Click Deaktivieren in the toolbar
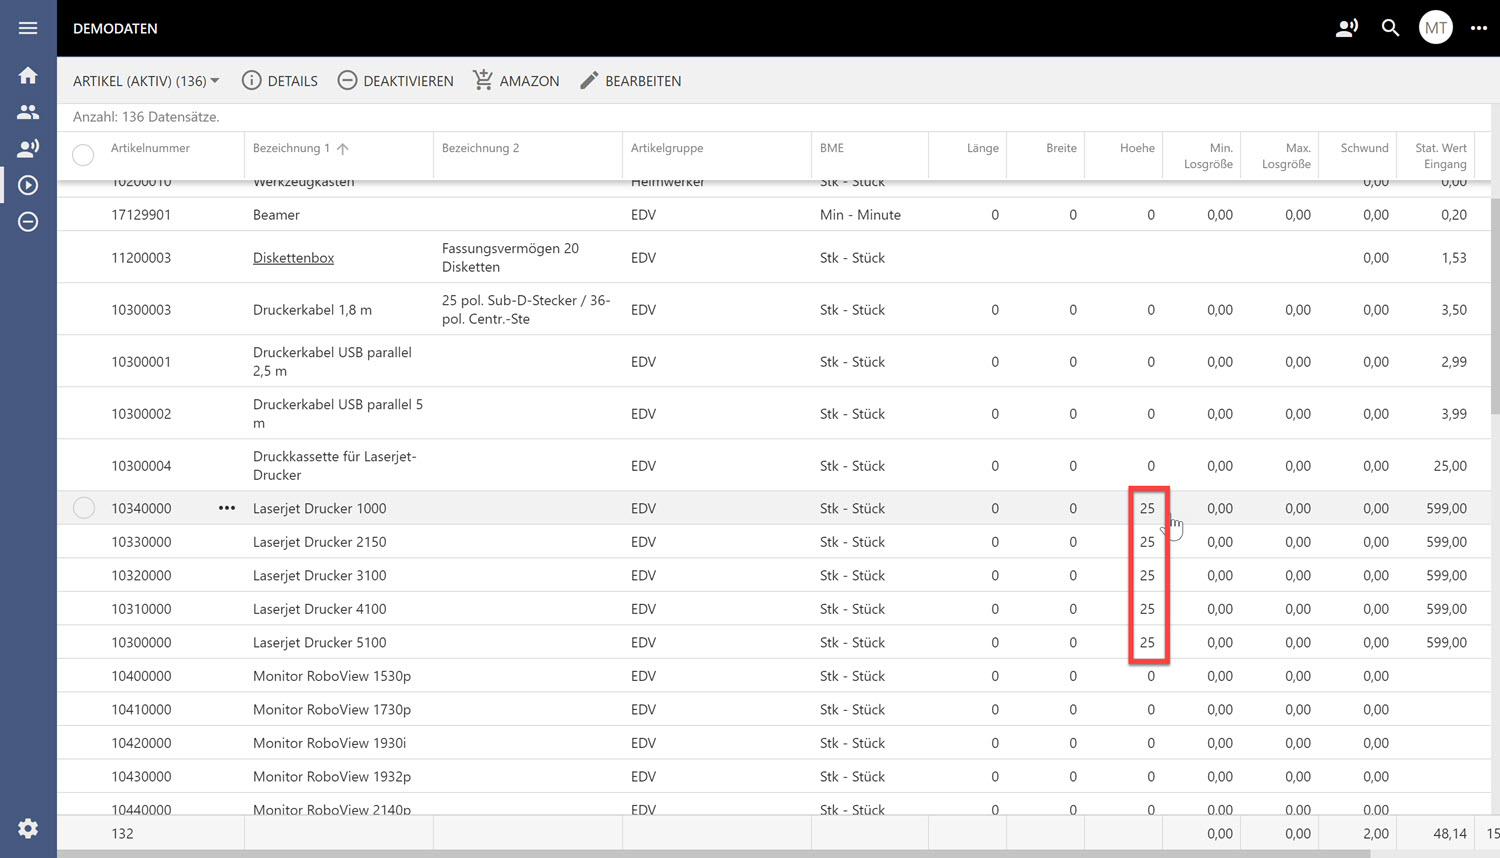Viewport: 1500px width, 858px height. 396,81
